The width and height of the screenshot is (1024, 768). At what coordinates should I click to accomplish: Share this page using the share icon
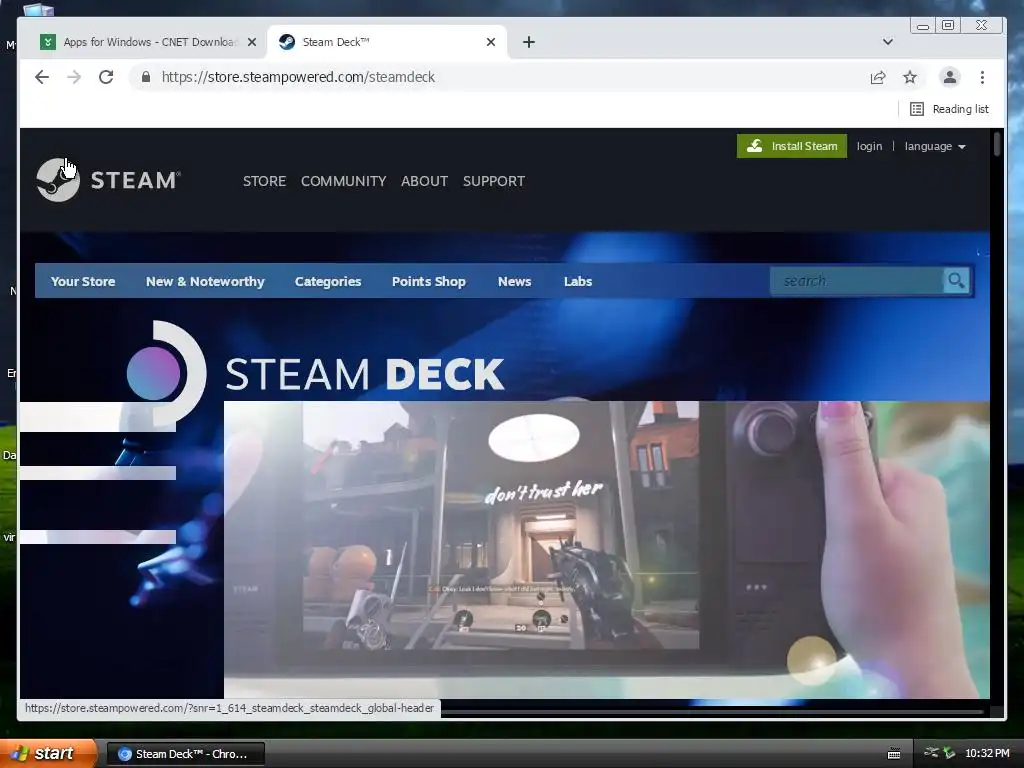tap(878, 78)
